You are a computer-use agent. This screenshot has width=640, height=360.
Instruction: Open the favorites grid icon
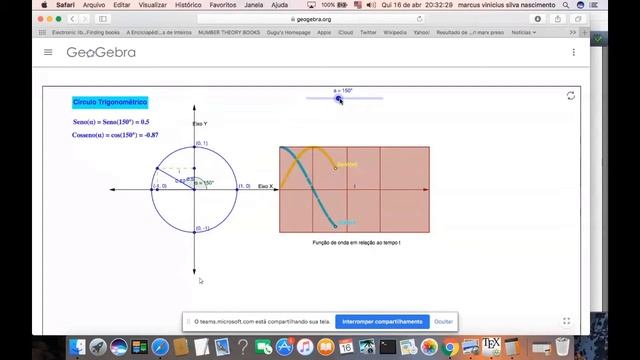(x=42, y=32)
